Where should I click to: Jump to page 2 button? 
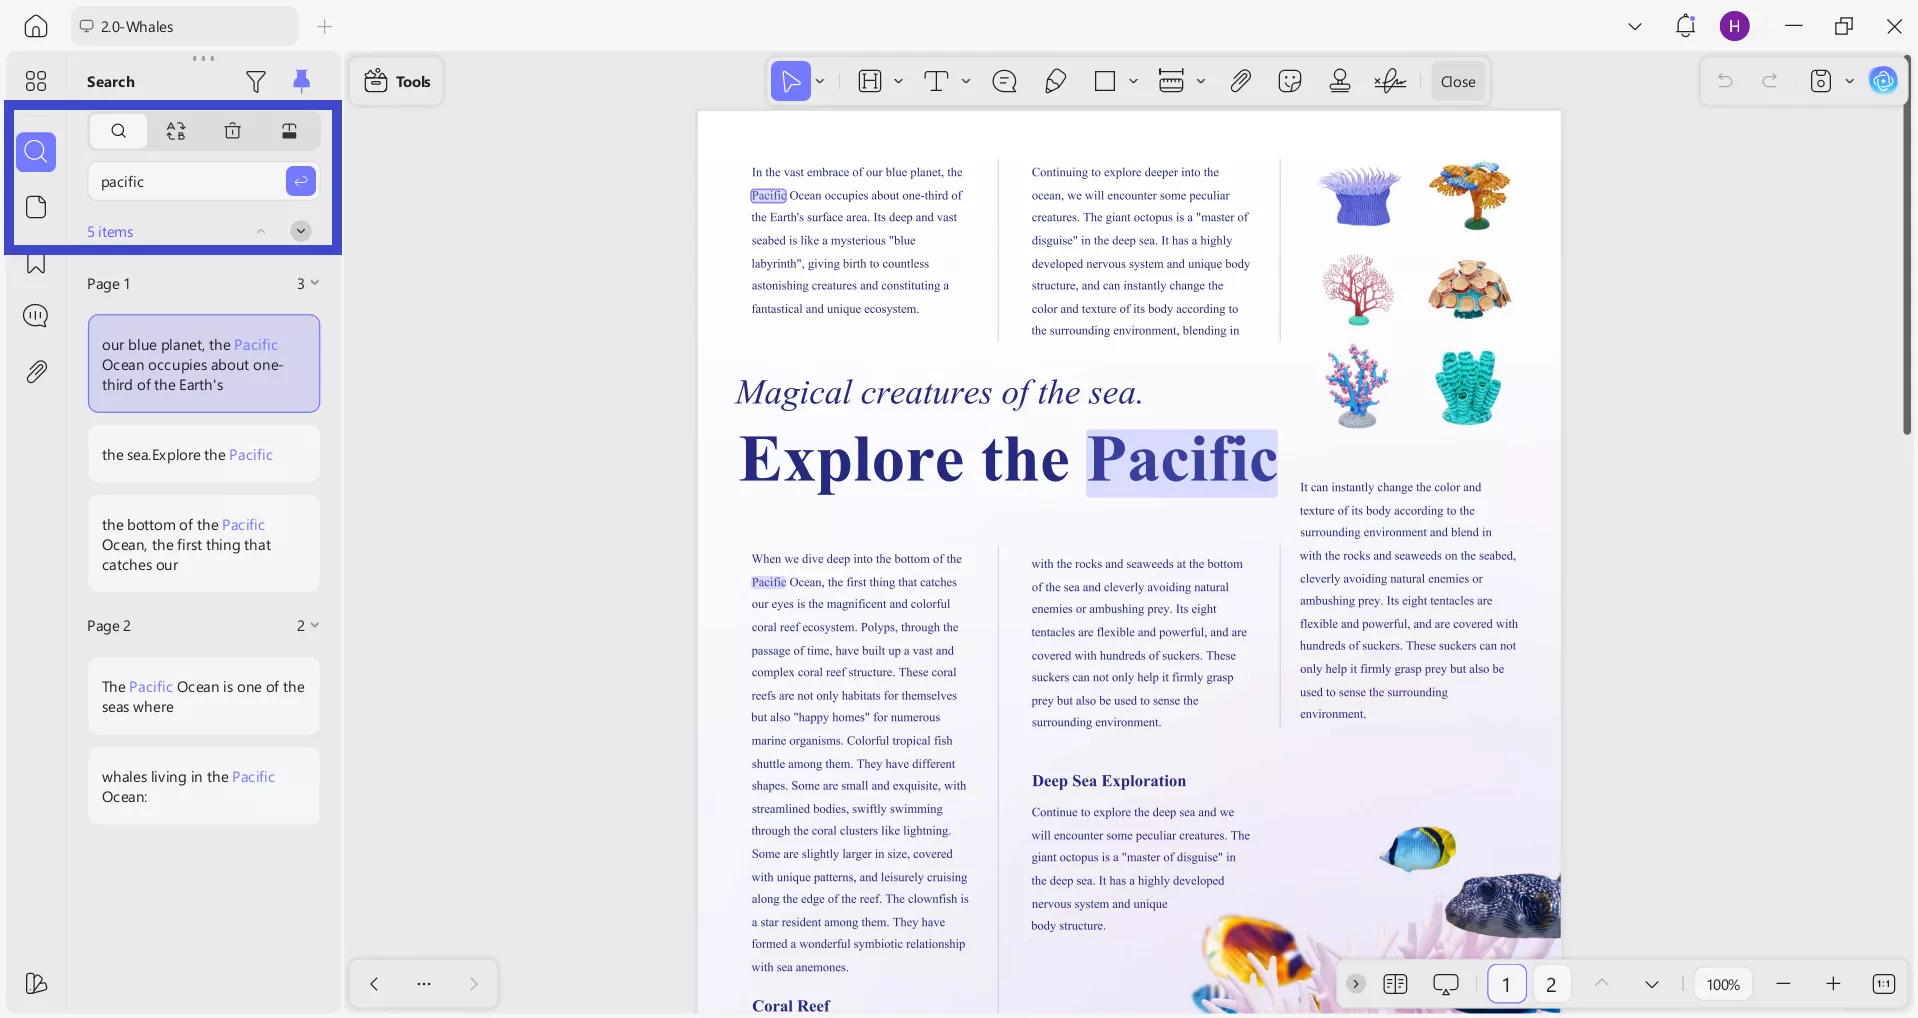tap(1551, 984)
